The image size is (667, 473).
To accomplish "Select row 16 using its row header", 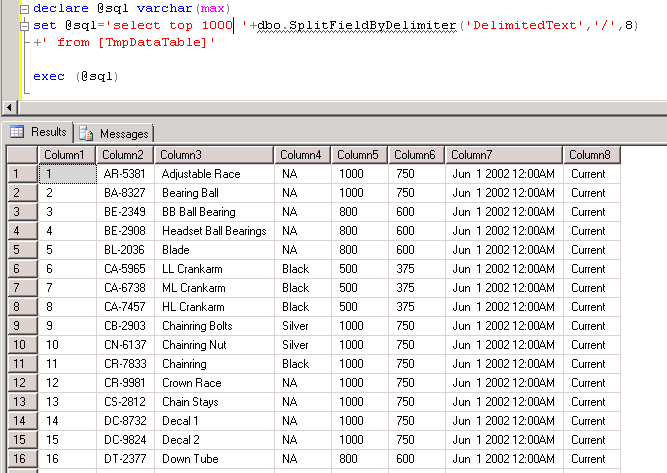I will [20, 459].
